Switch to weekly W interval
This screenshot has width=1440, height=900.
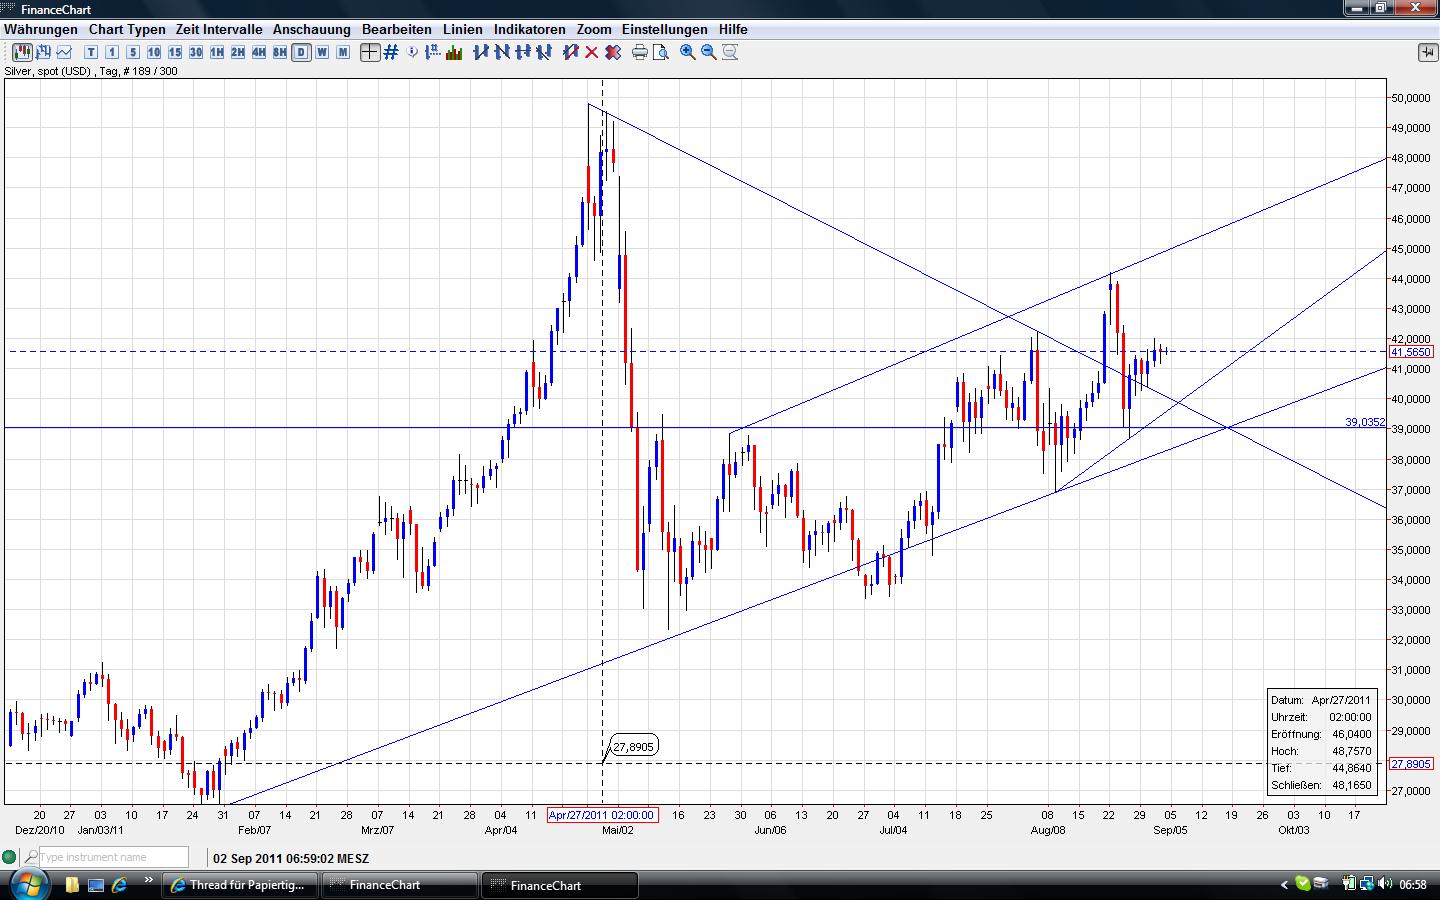coord(322,52)
